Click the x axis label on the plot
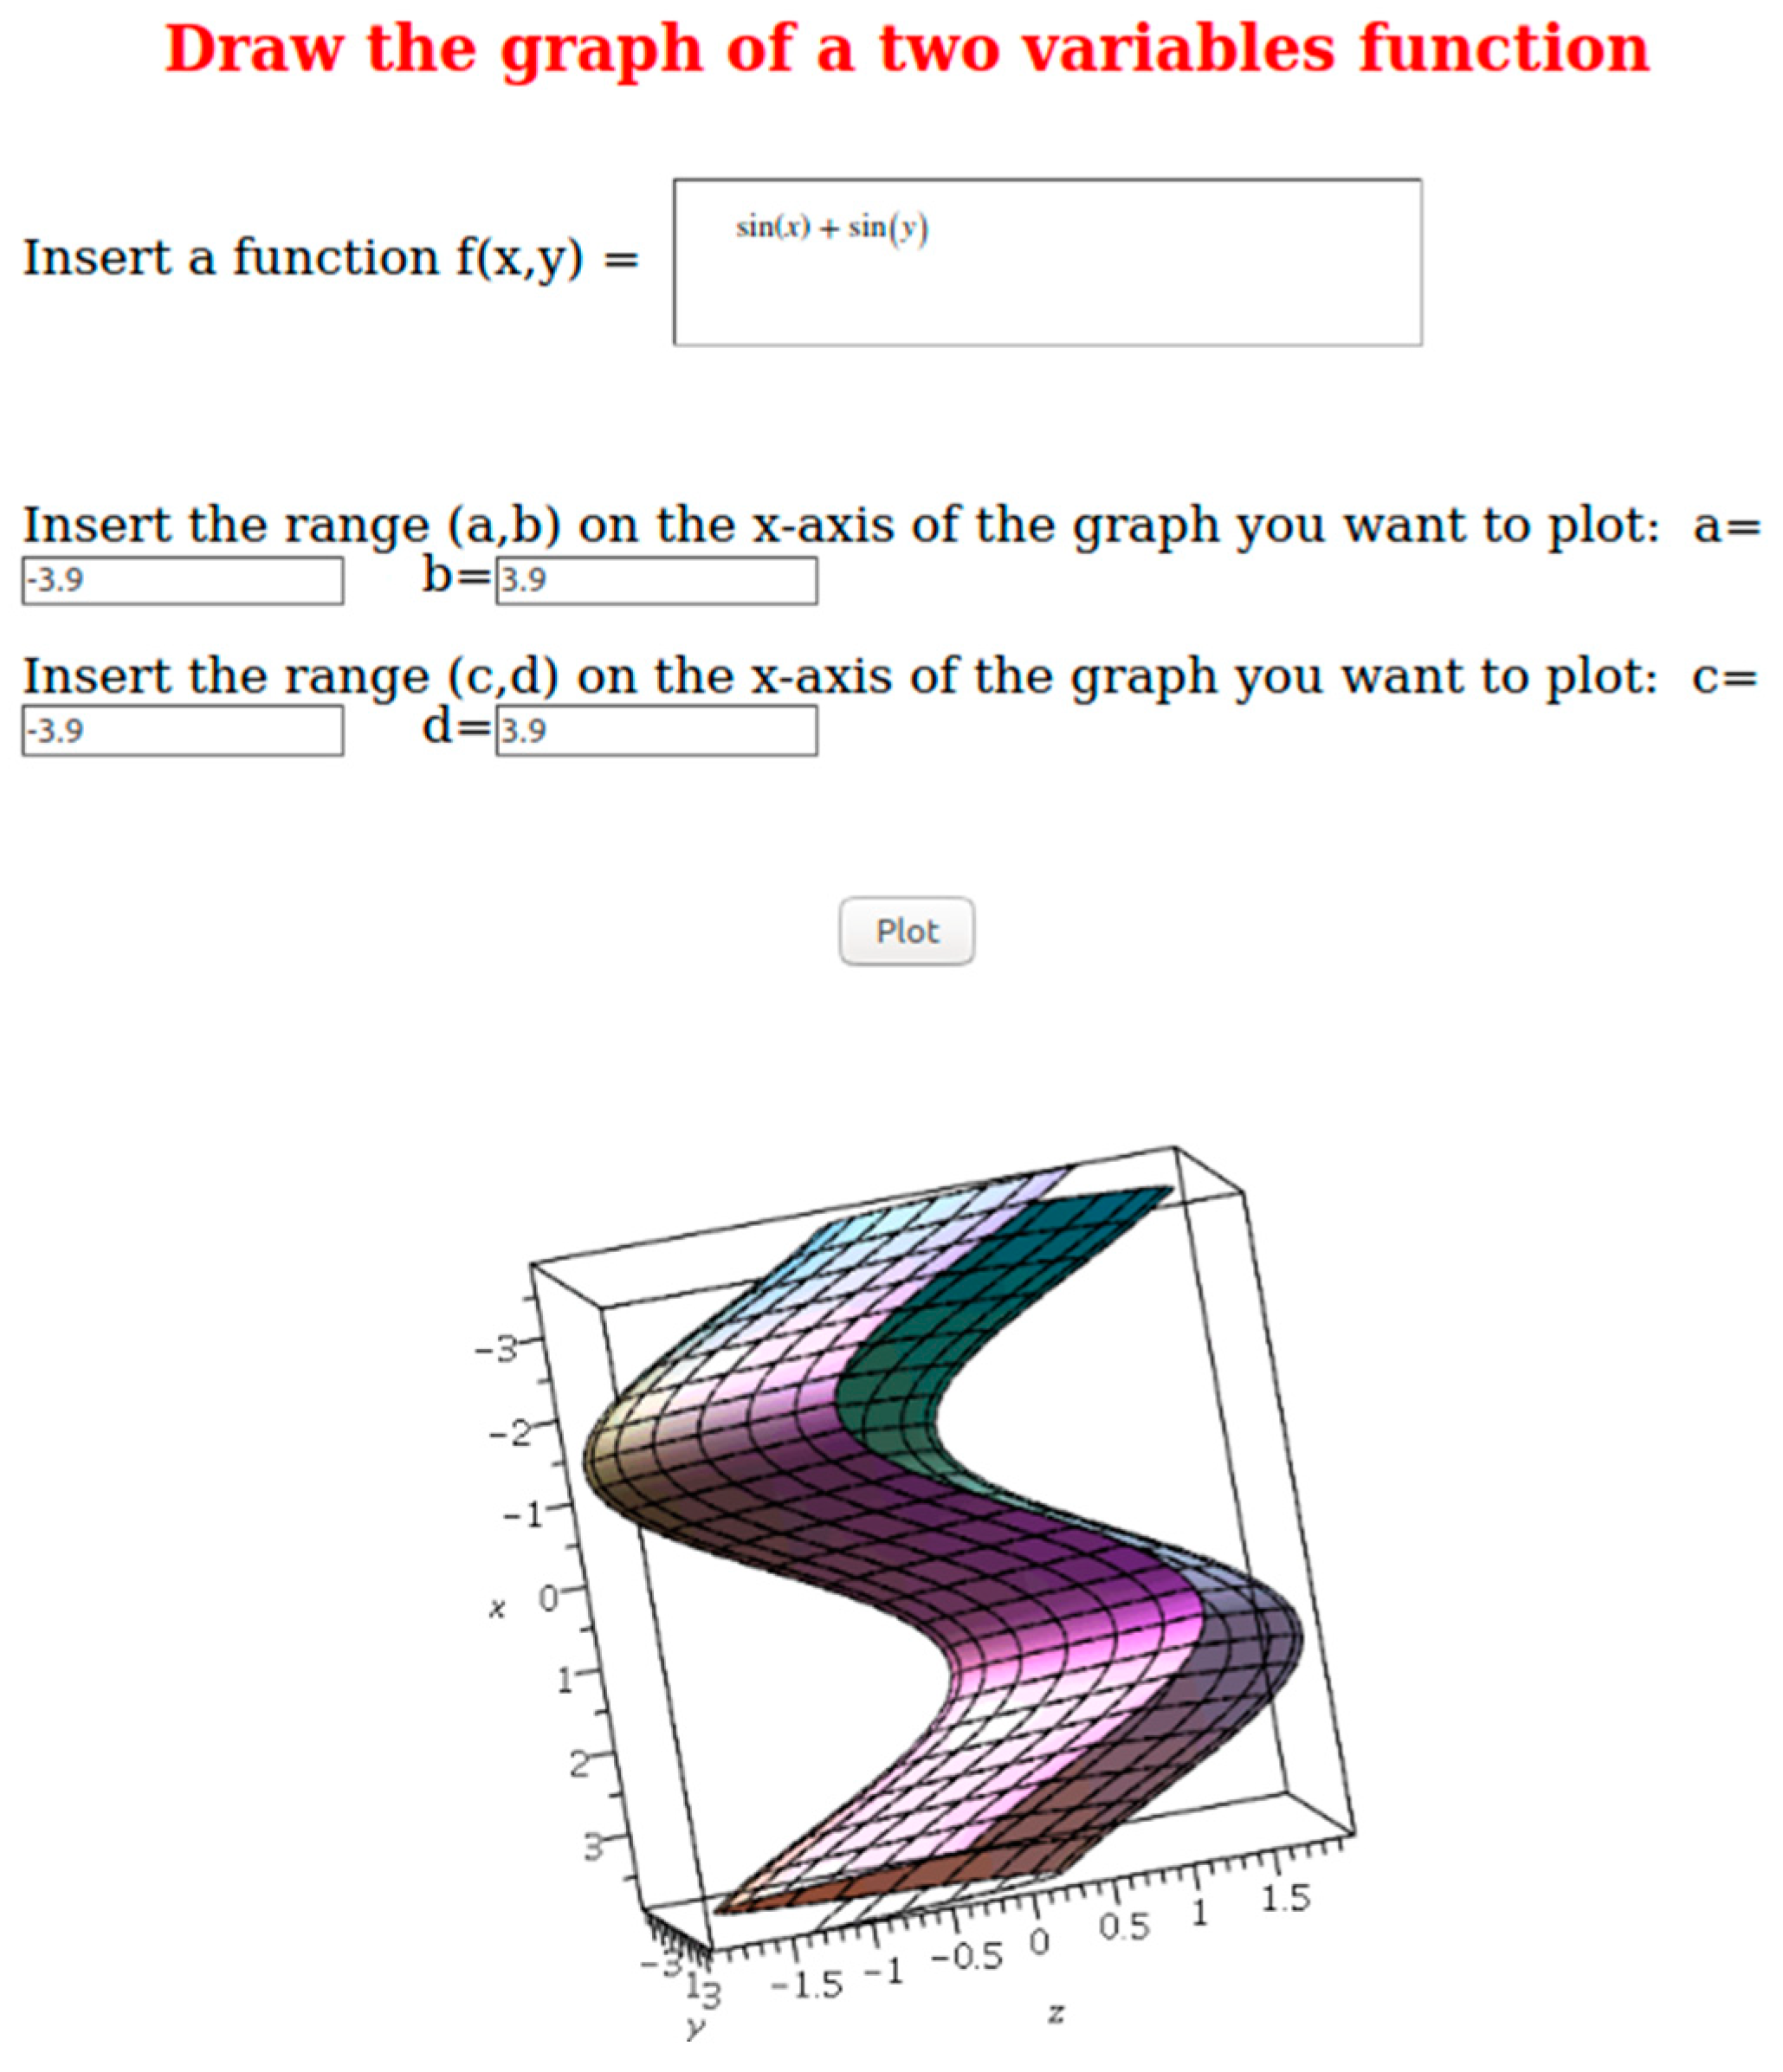The image size is (1783, 2072). (x=496, y=1610)
